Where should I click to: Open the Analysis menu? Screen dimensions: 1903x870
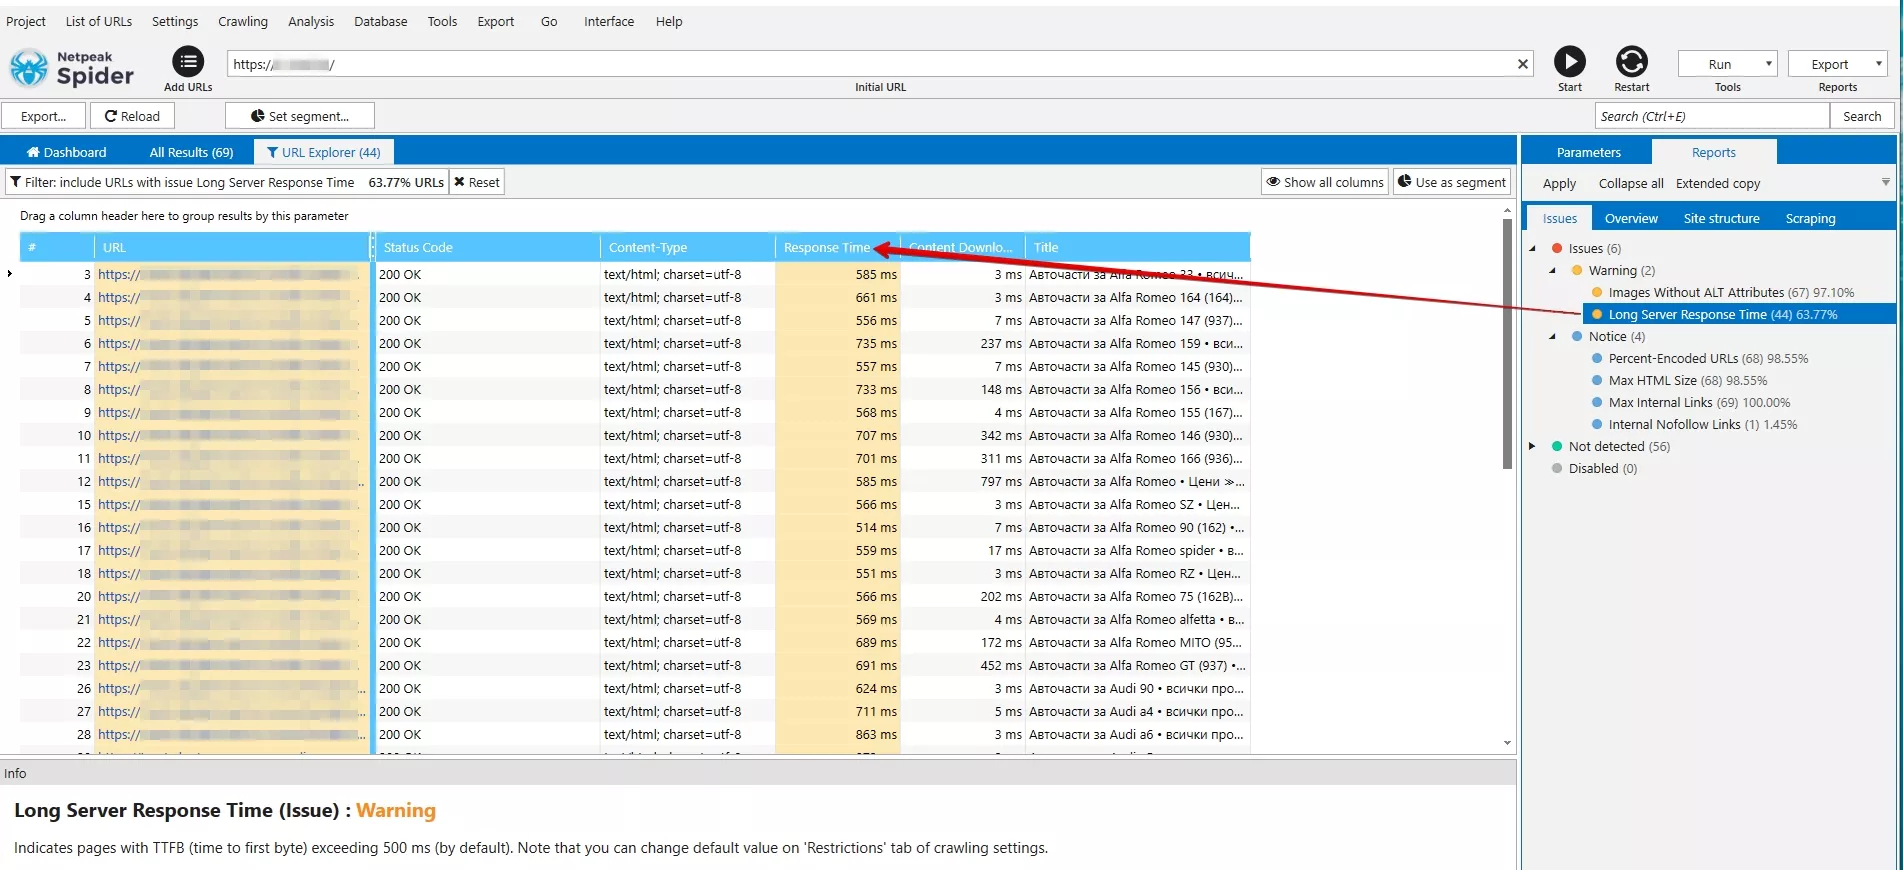tap(311, 21)
